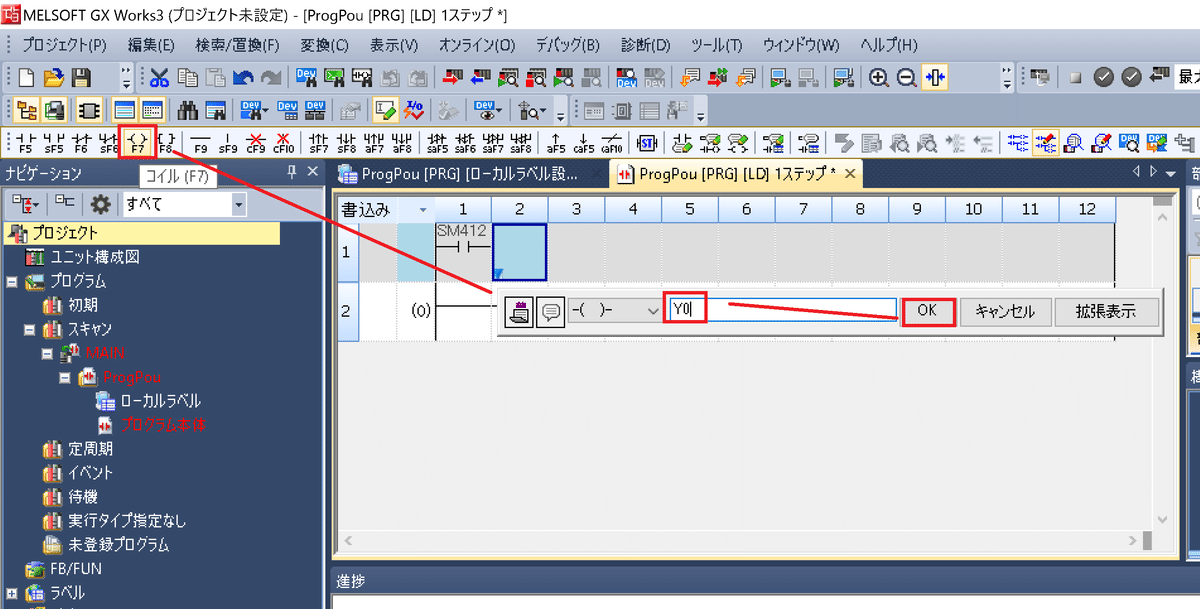Click the Read from PLC icon

click(x=481, y=77)
